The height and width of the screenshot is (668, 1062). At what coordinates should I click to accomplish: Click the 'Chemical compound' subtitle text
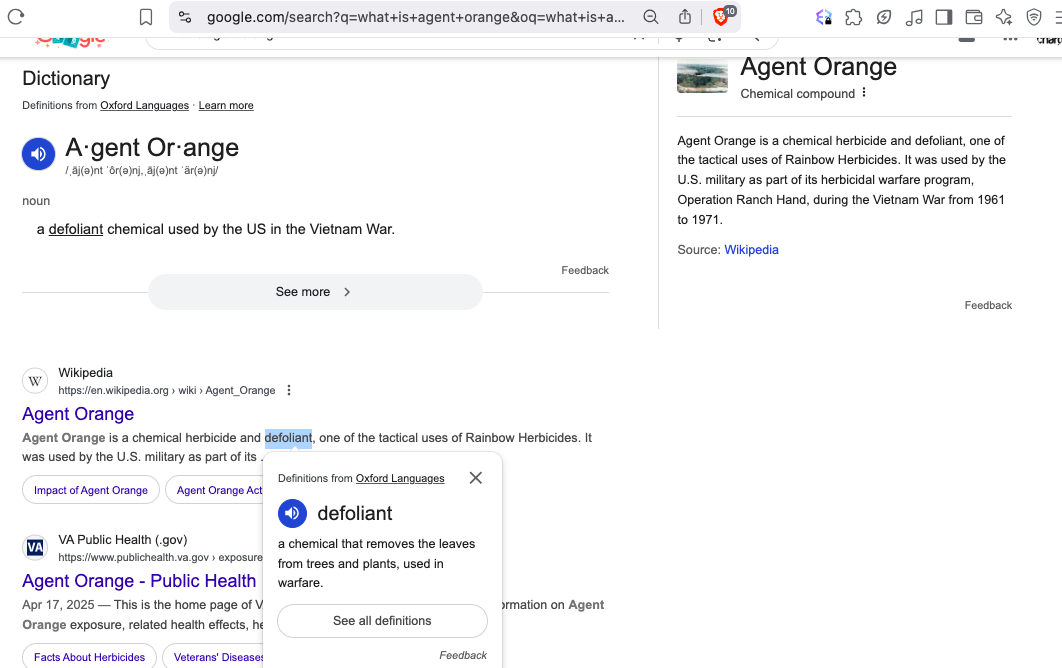click(x=798, y=93)
